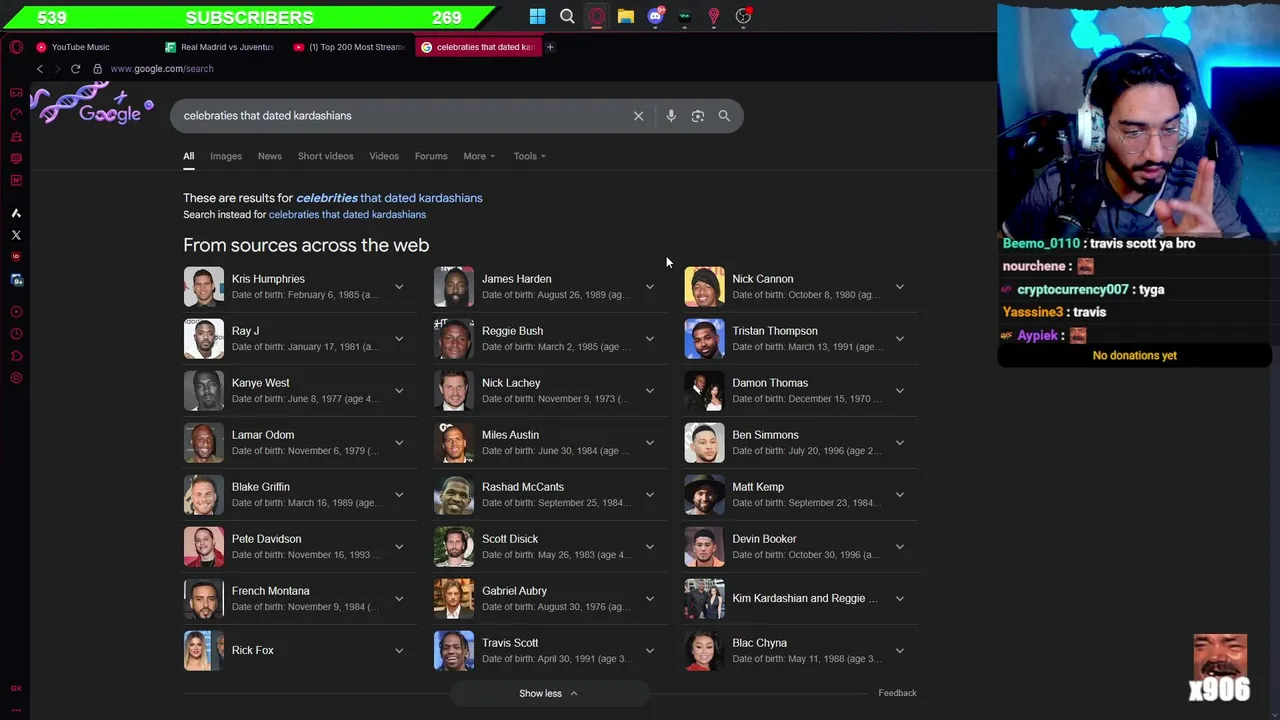Screen dimensions: 1280x720
Task: Click the Miles Austin name text
Action: 510,435
